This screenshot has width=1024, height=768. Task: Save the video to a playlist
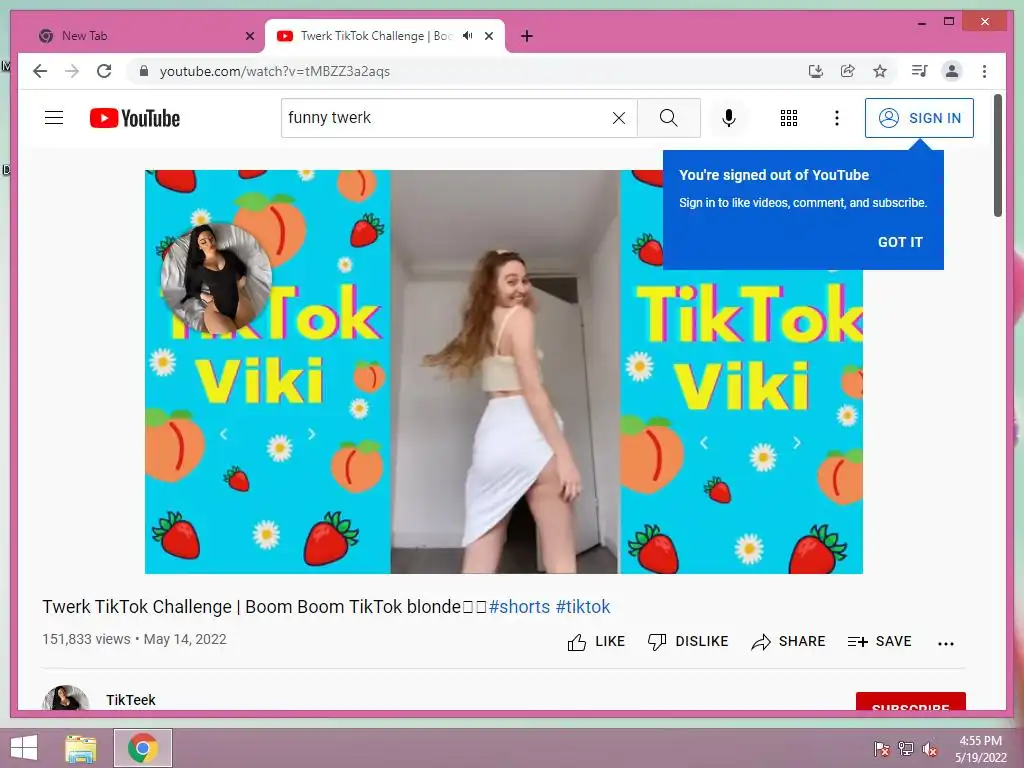click(x=879, y=642)
